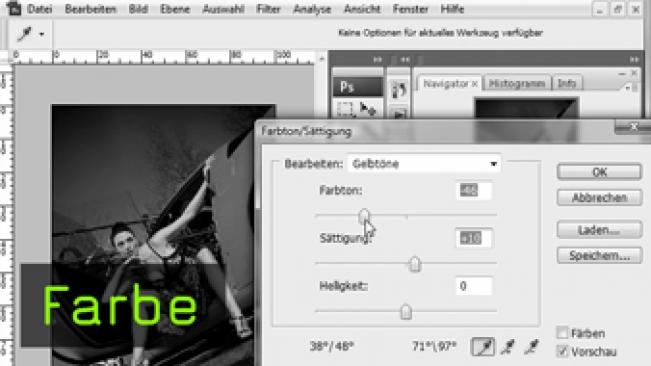The width and height of the screenshot is (651, 366).
Task: Select the eyedropper sample tool in dialog
Action: pos(483,346)
